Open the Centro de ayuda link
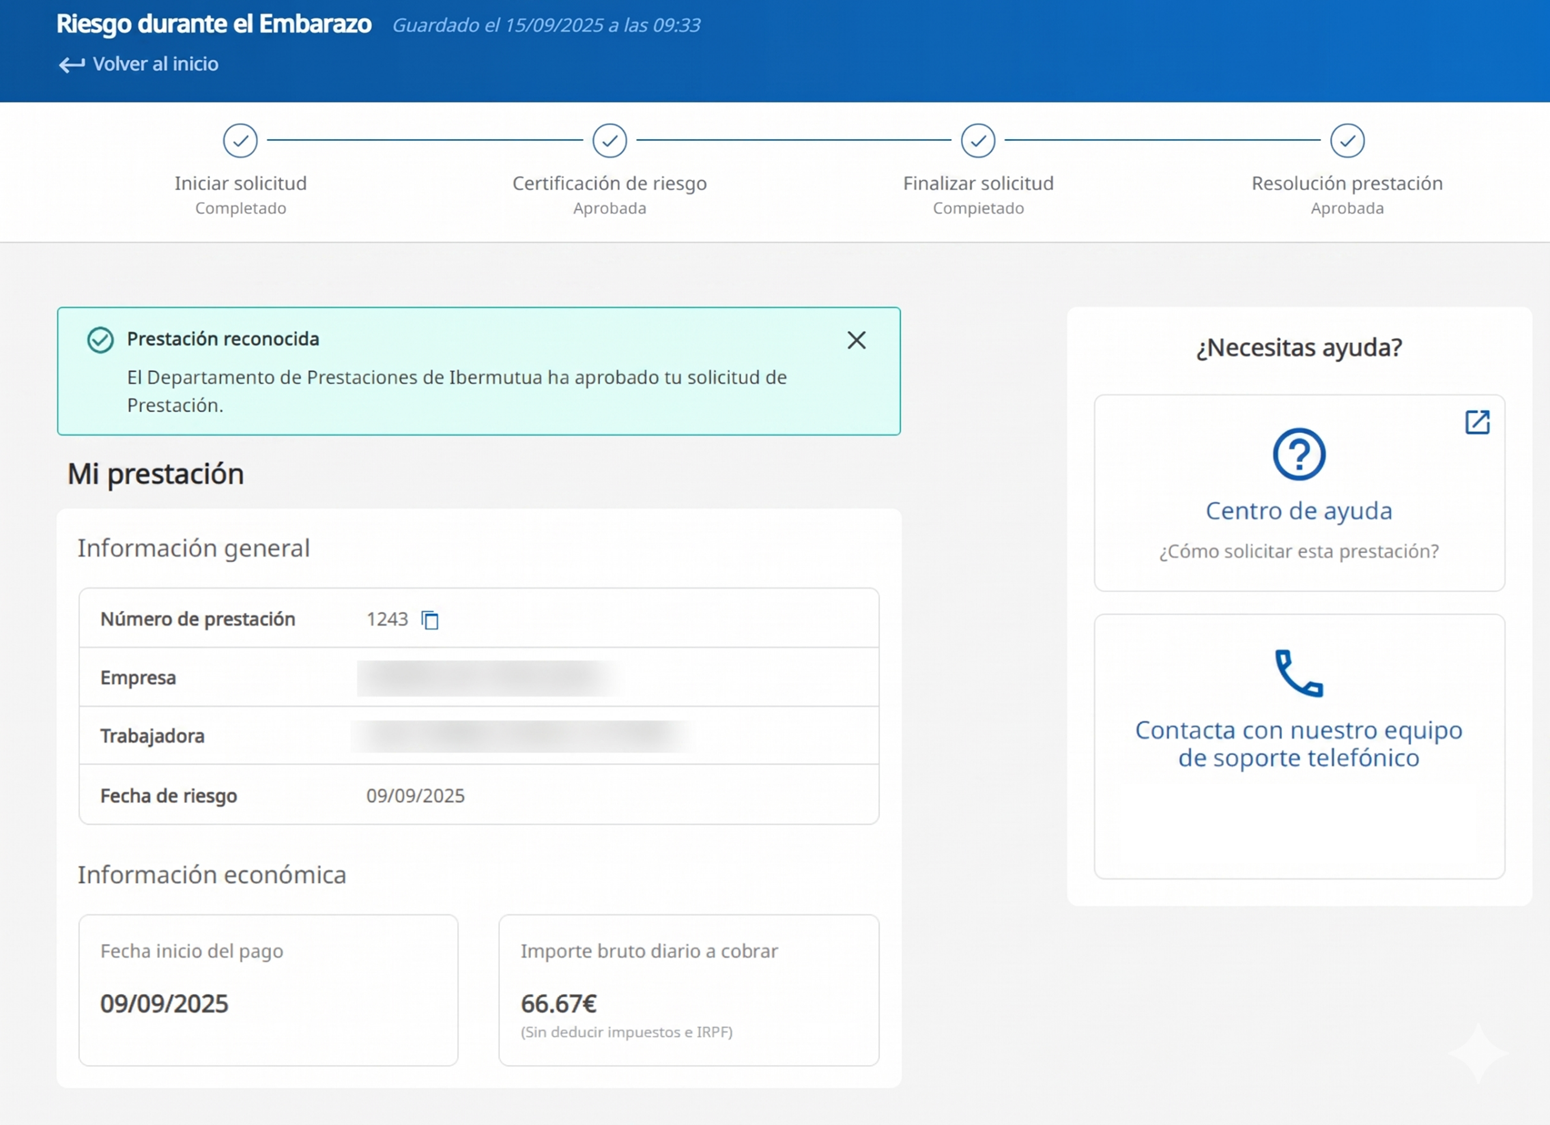This screenshot has width=1550, height=1125. [1298, 511]
